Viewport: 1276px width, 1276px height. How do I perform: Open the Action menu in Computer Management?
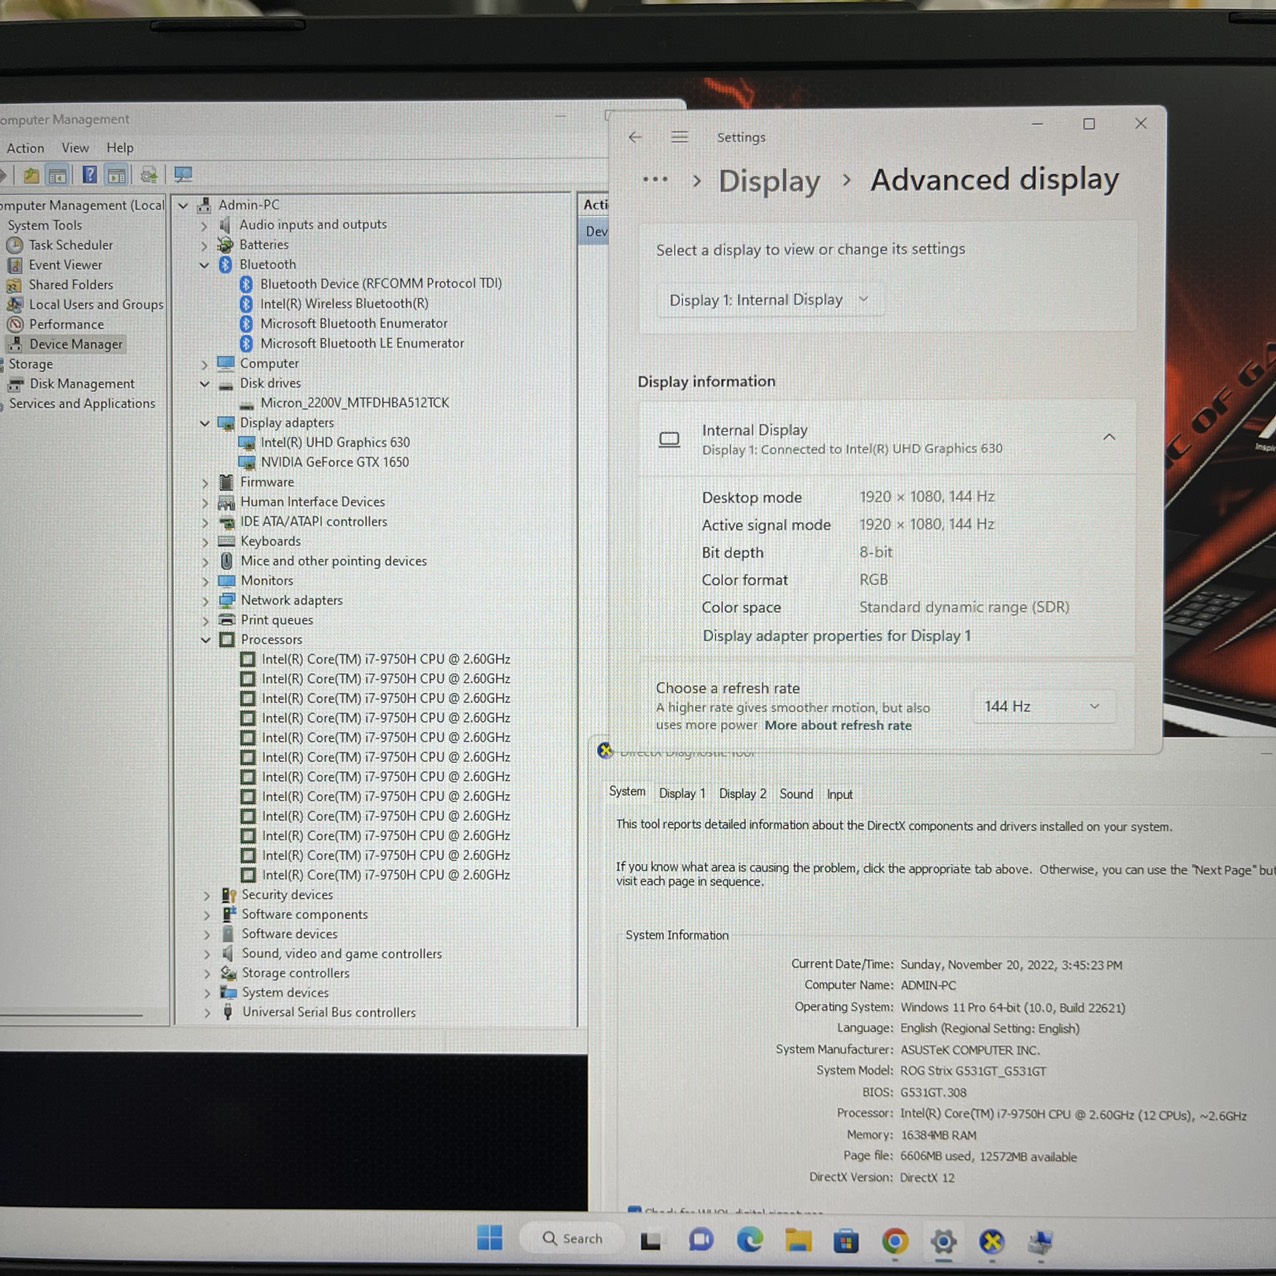tap(25, 148)
